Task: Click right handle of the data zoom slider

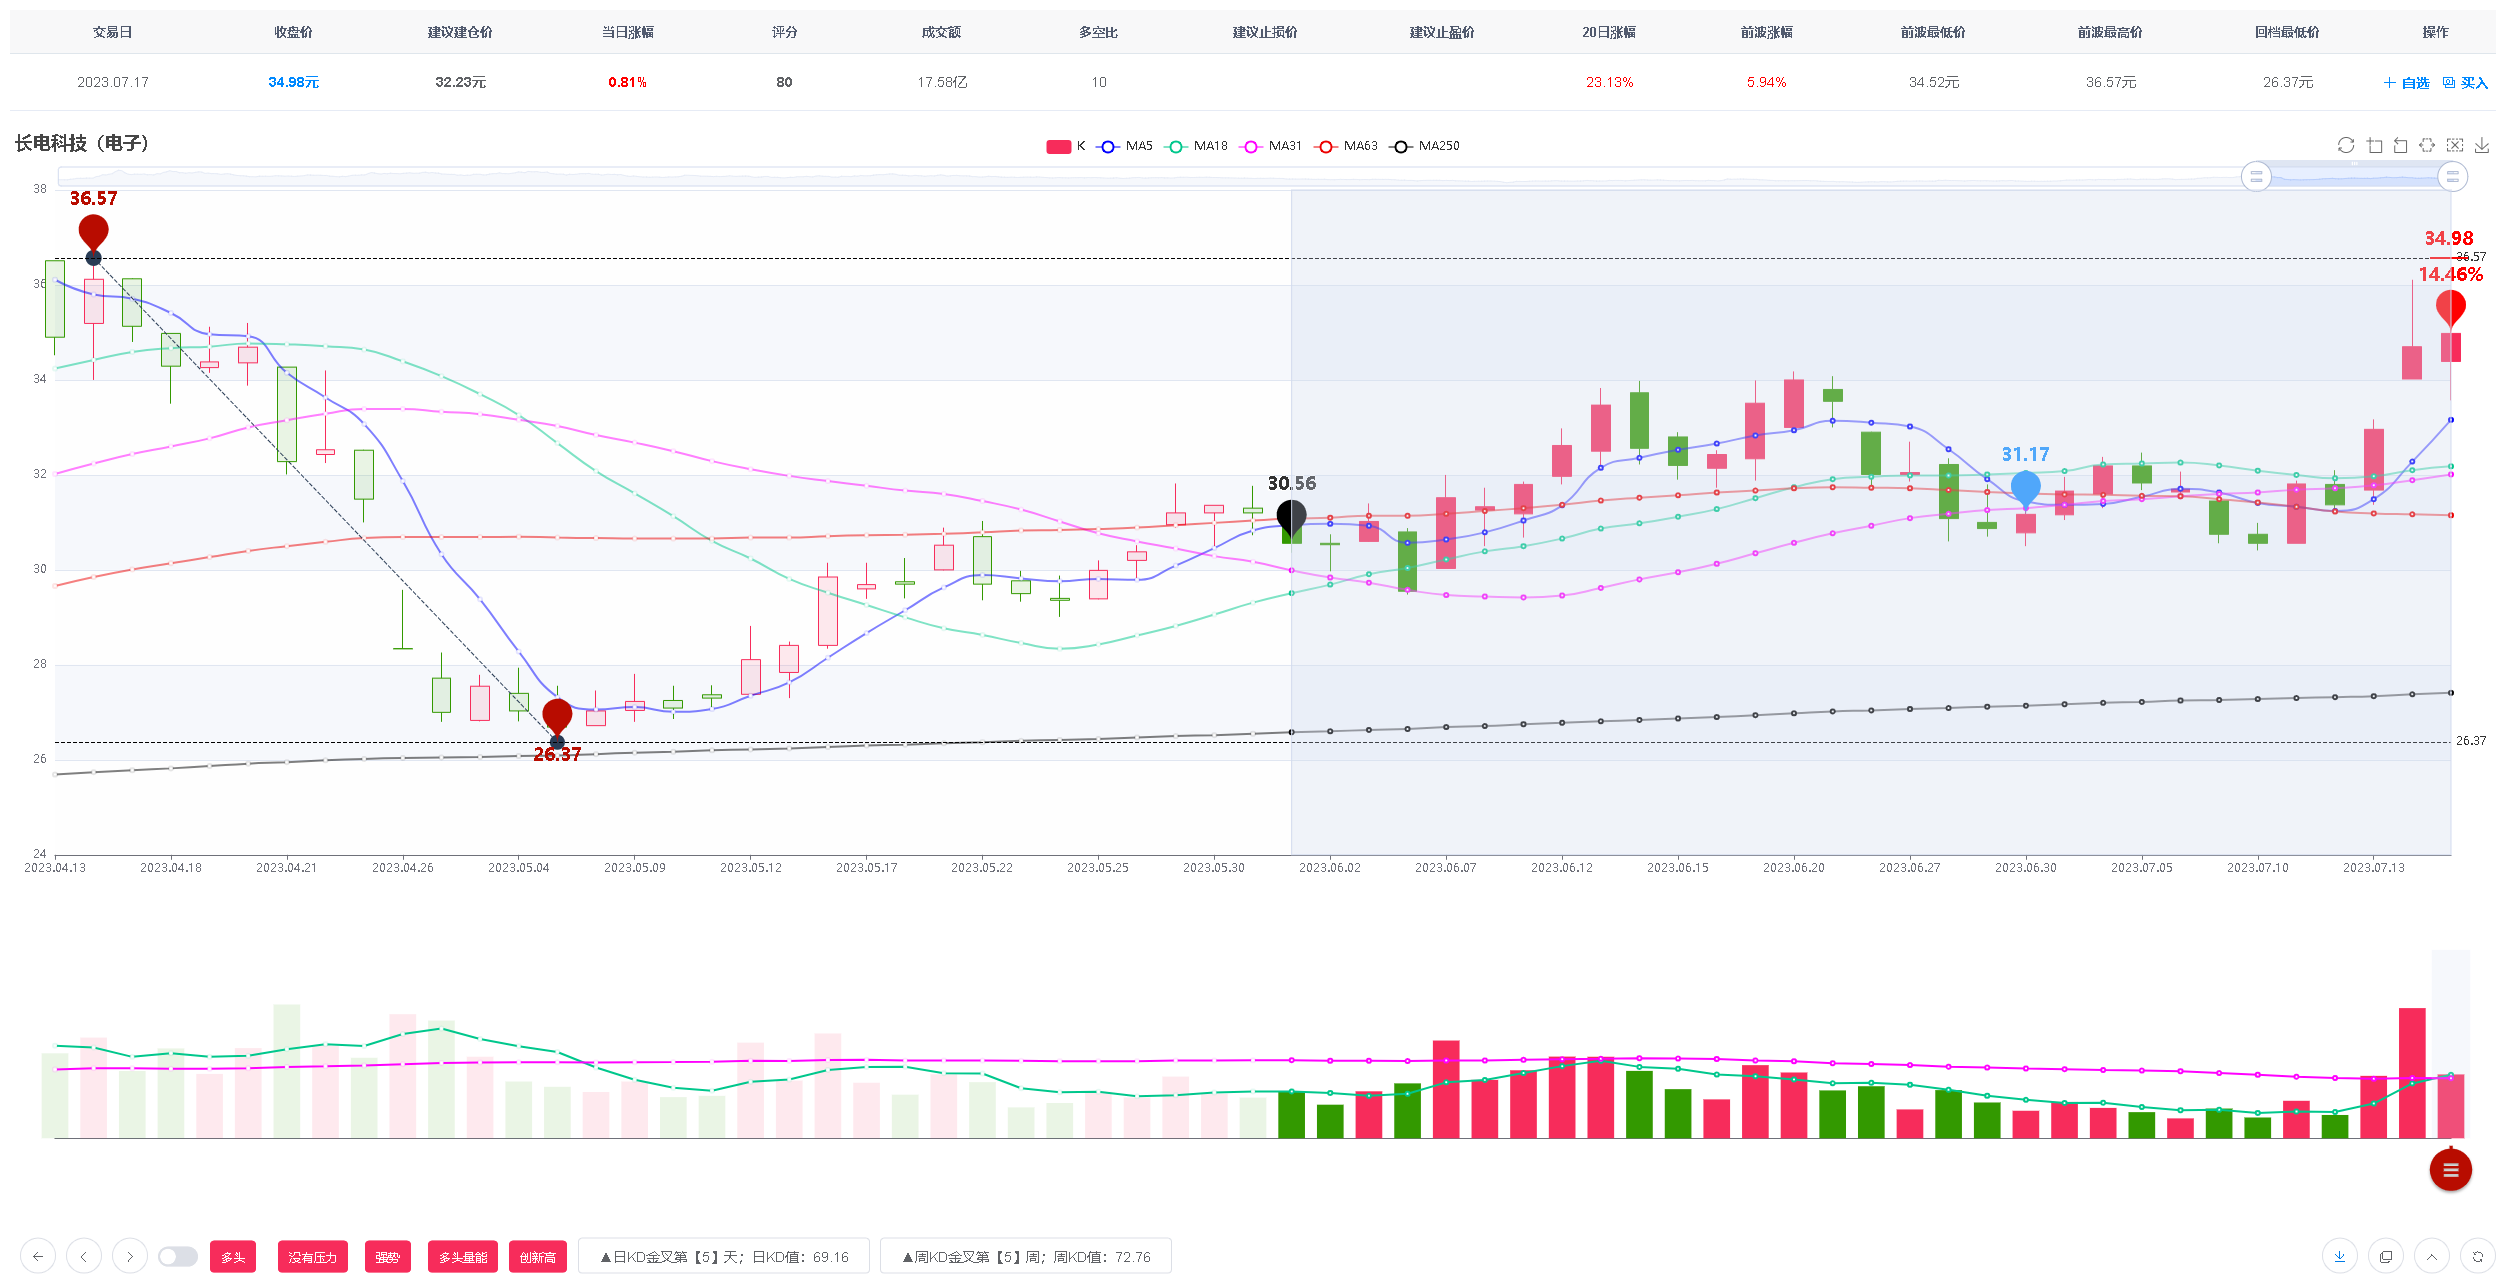Action: (x=2452, y=176)
